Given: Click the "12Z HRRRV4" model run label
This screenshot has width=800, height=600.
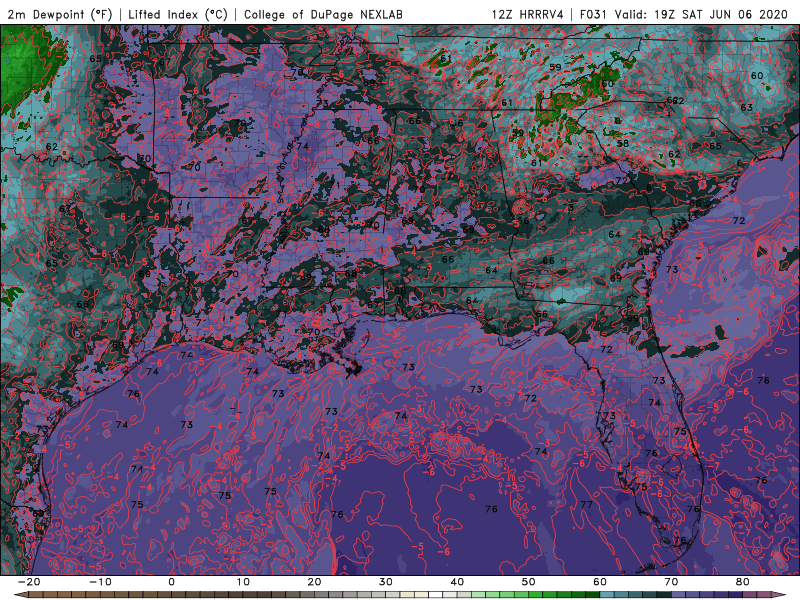Looking at the screenshot, I should coord(528,14).
